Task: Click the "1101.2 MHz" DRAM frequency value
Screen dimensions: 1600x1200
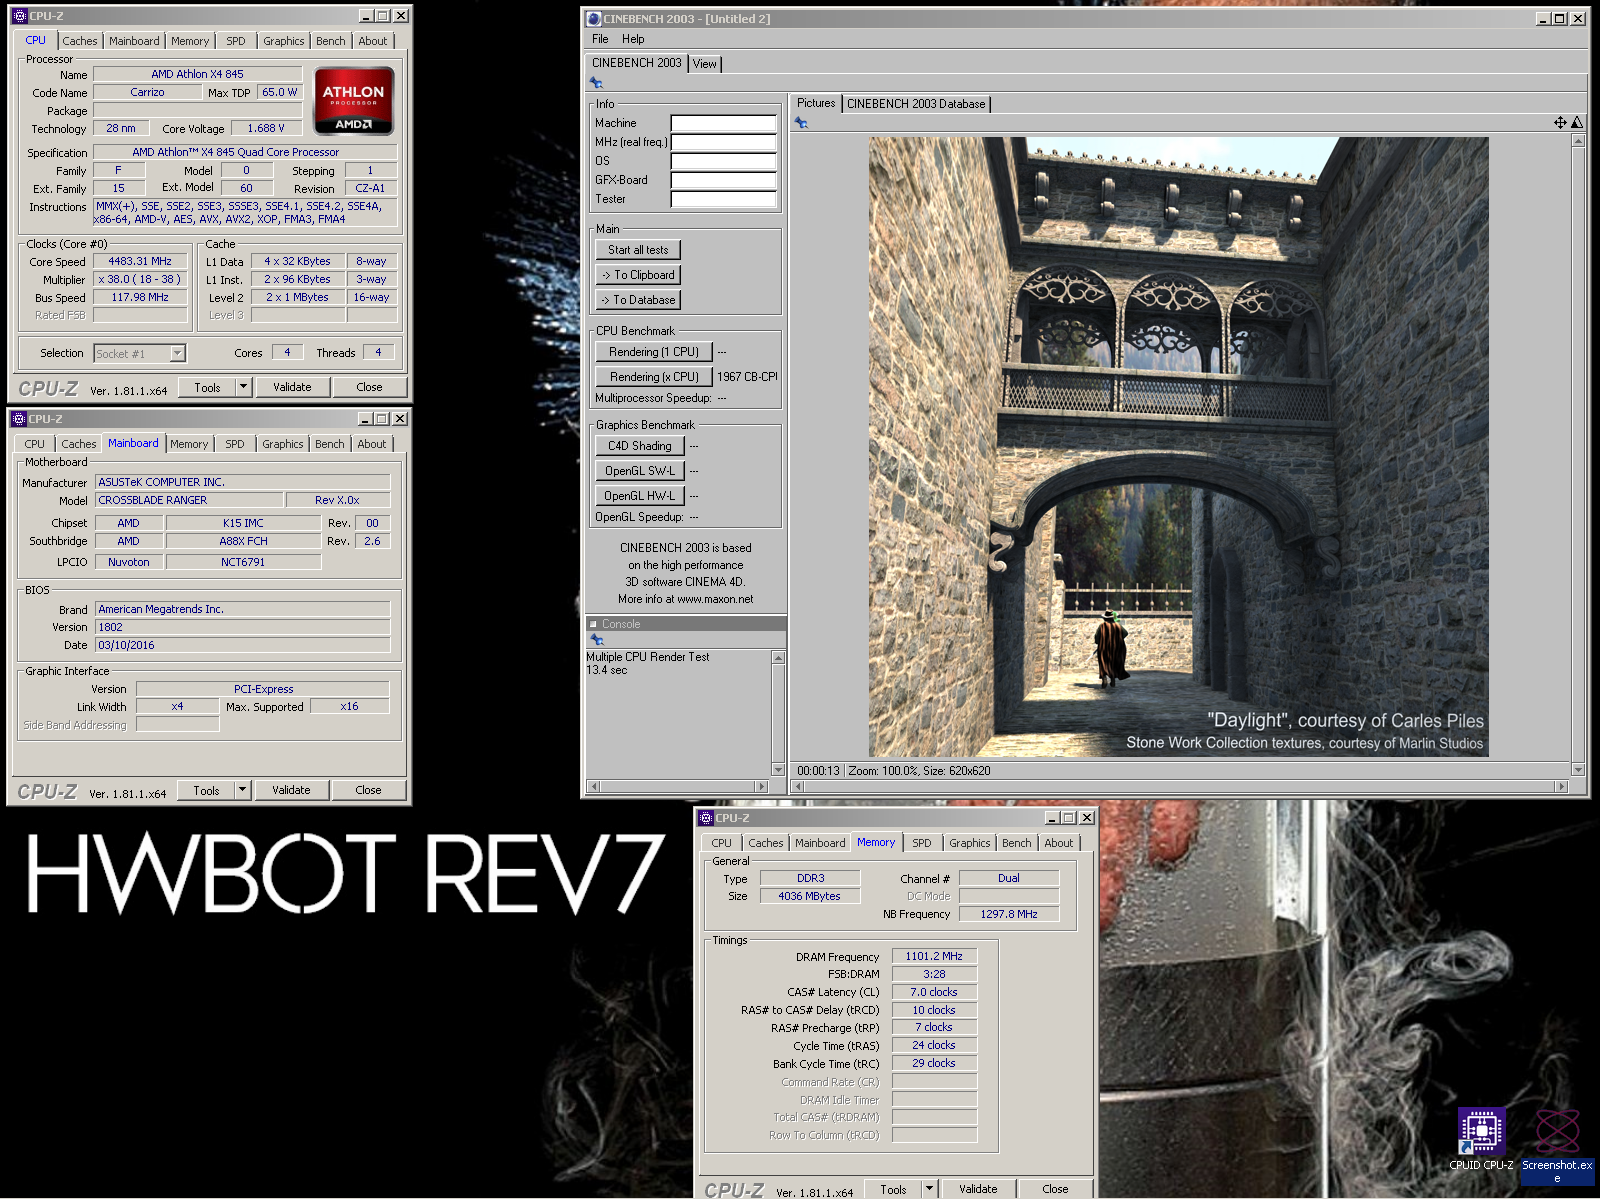Action: point(934,956)
